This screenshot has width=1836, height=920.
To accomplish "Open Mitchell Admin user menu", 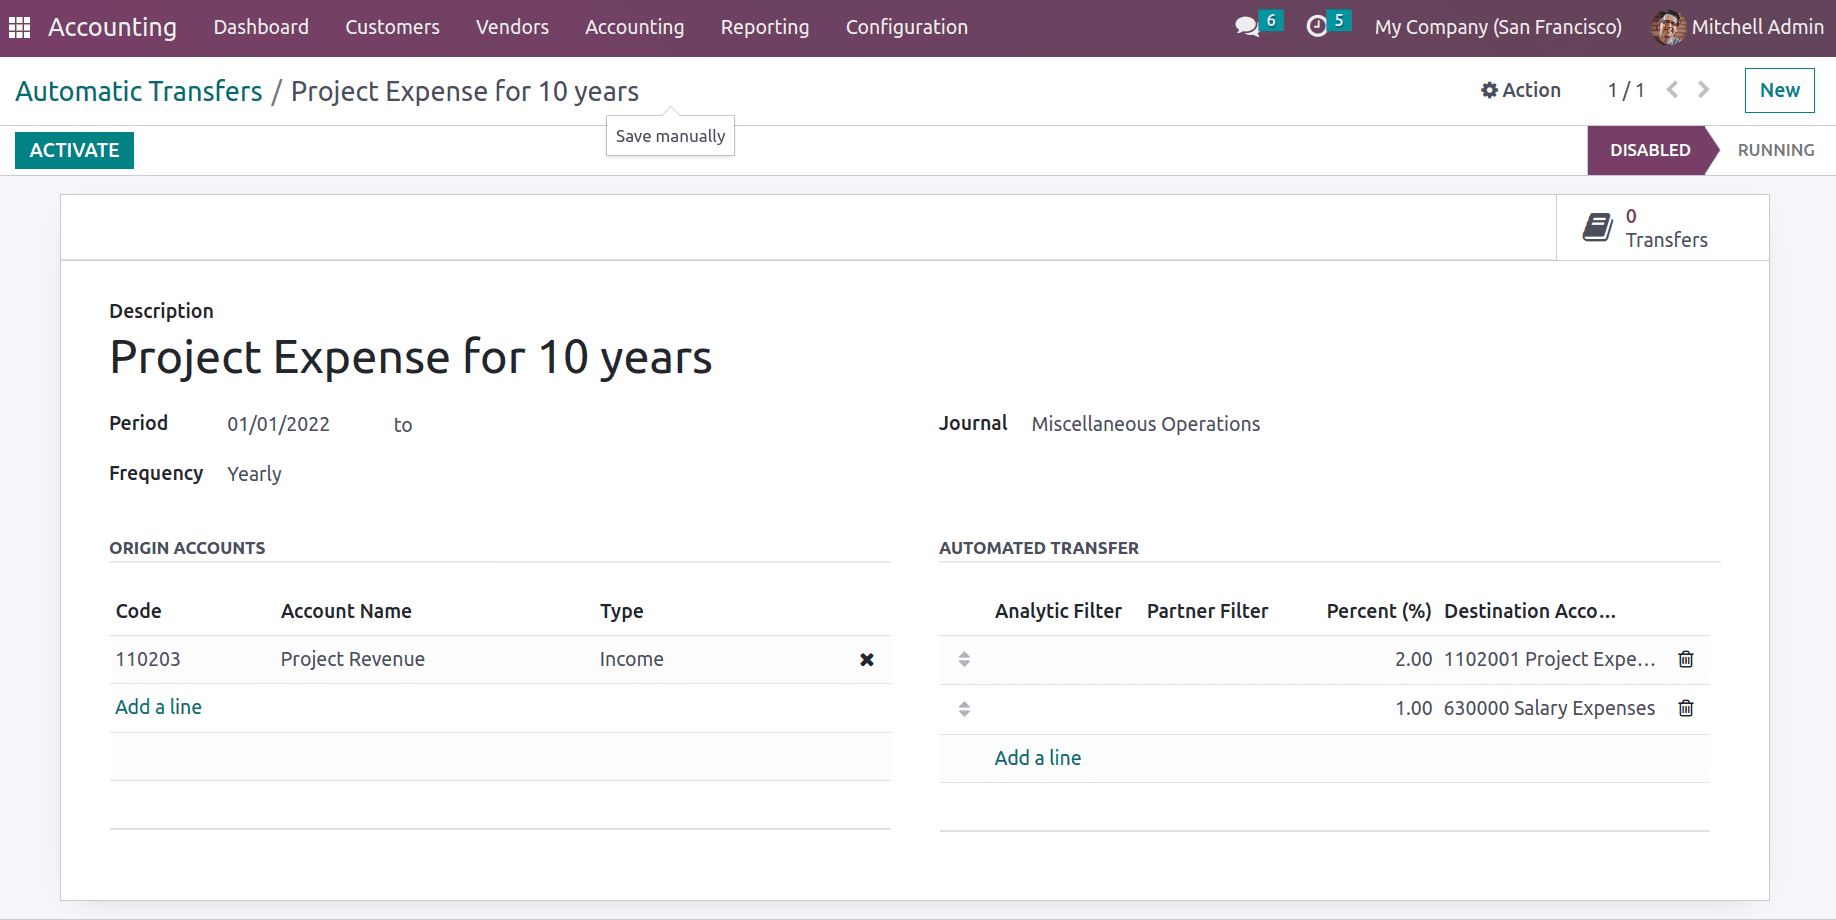I will [x=1738, y=27].
